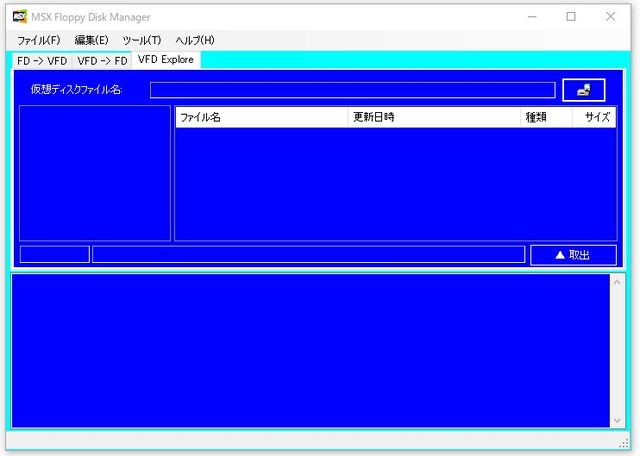Click the MSX app icon in title bar

[20, 16]
